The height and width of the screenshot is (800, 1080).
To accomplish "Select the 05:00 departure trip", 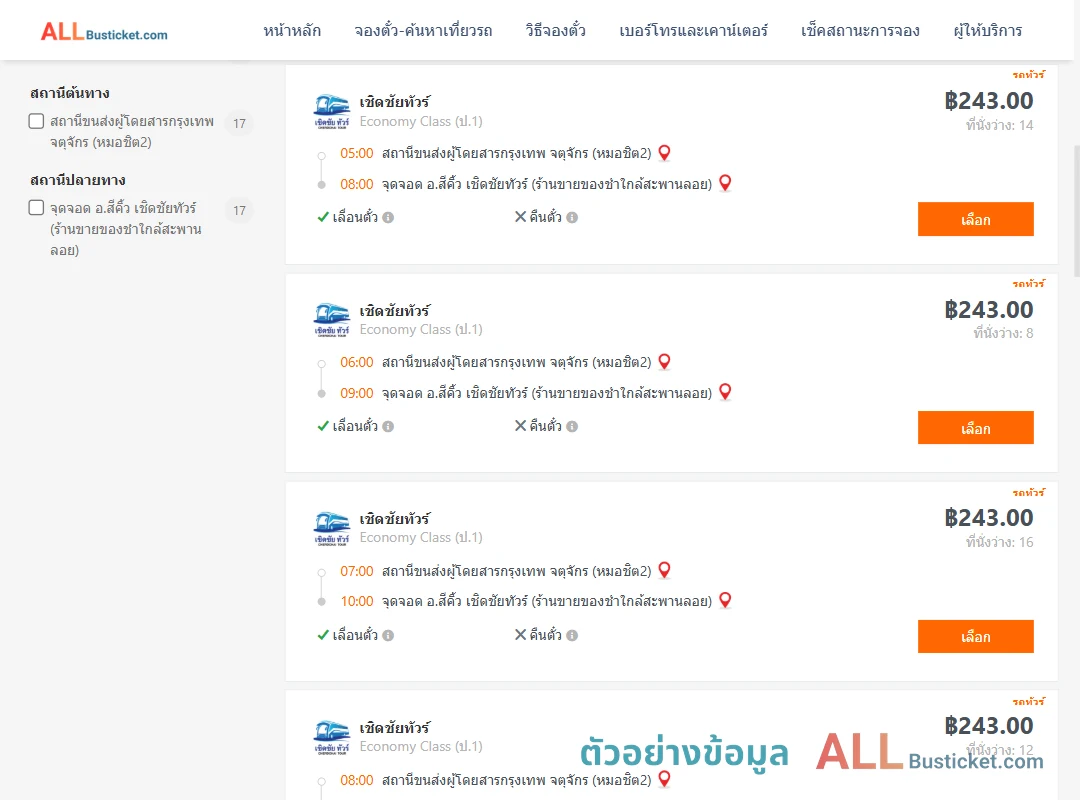I will click(x=975, y=219).
